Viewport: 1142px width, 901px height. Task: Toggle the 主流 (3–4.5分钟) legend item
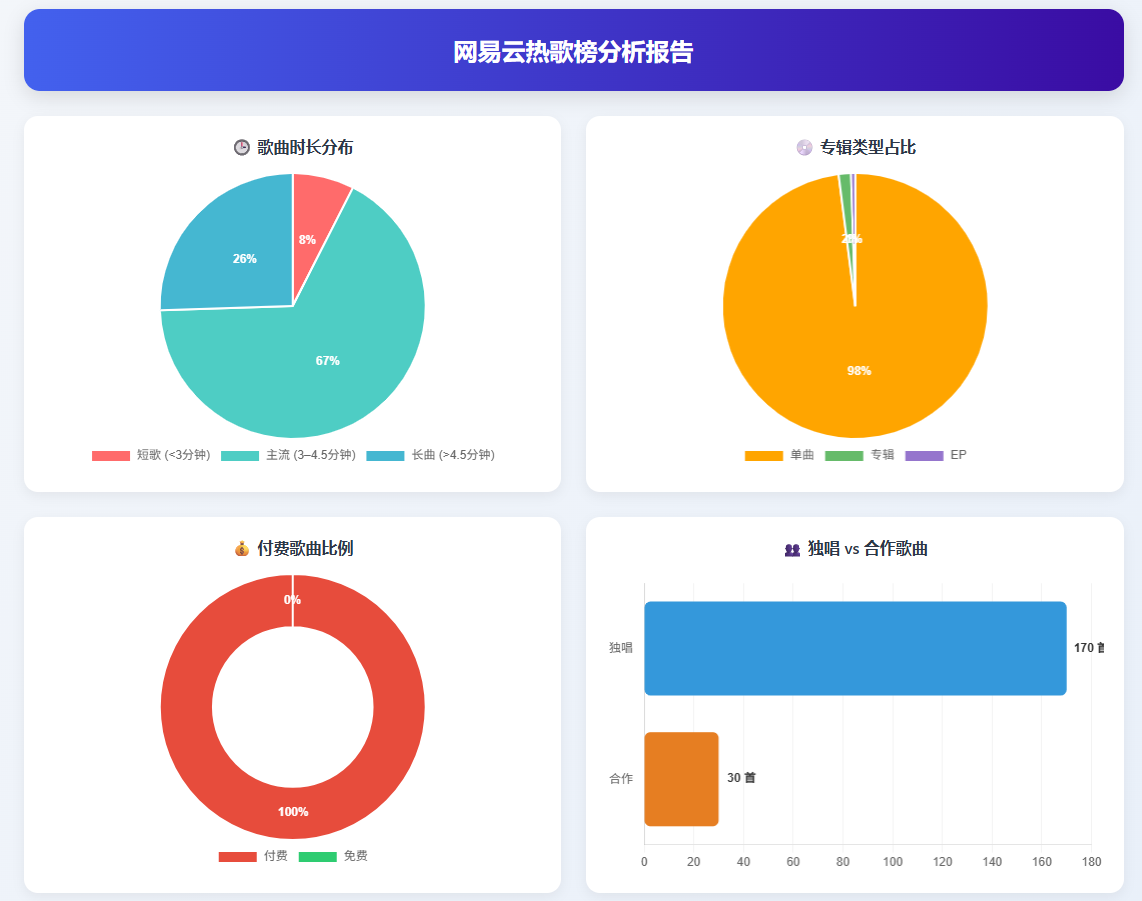click(x=288, y=455)
